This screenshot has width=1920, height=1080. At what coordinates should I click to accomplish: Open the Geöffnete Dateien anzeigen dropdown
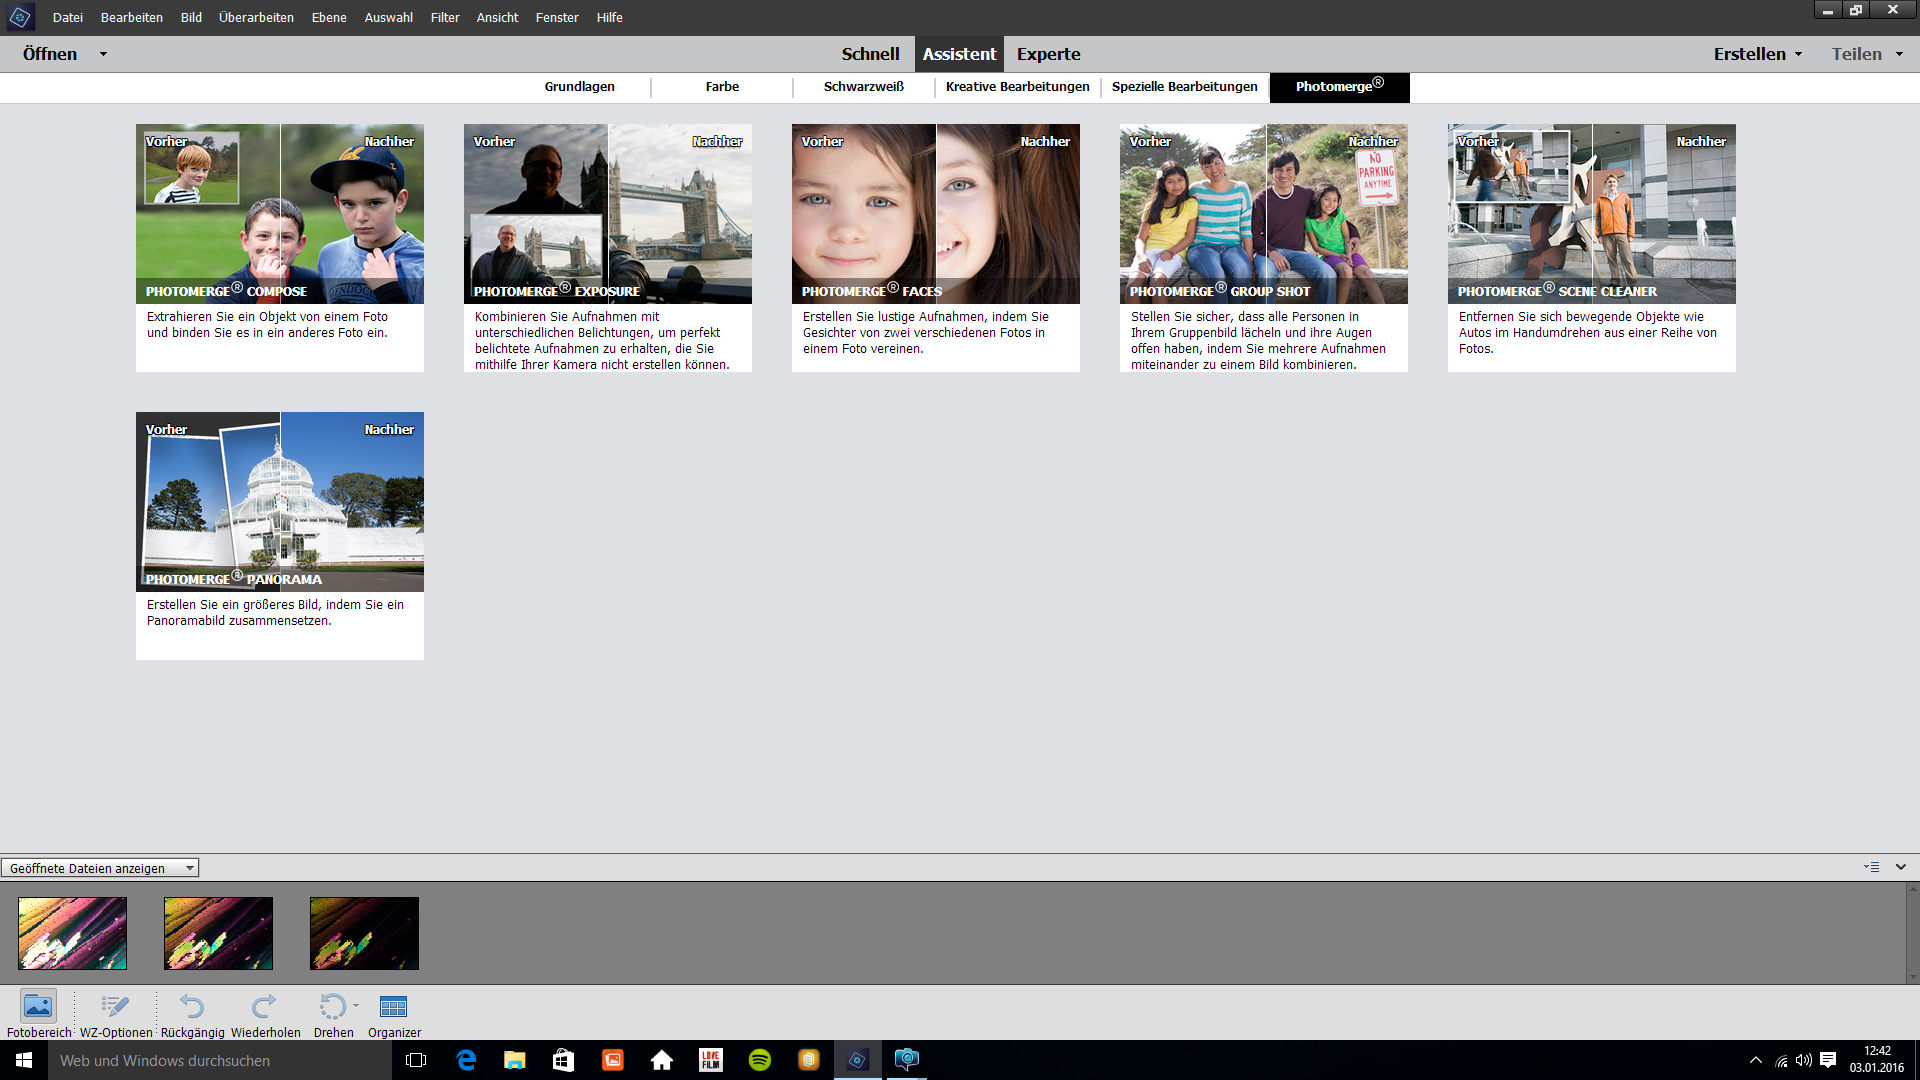pyautogui.click(x=100, y=868)
